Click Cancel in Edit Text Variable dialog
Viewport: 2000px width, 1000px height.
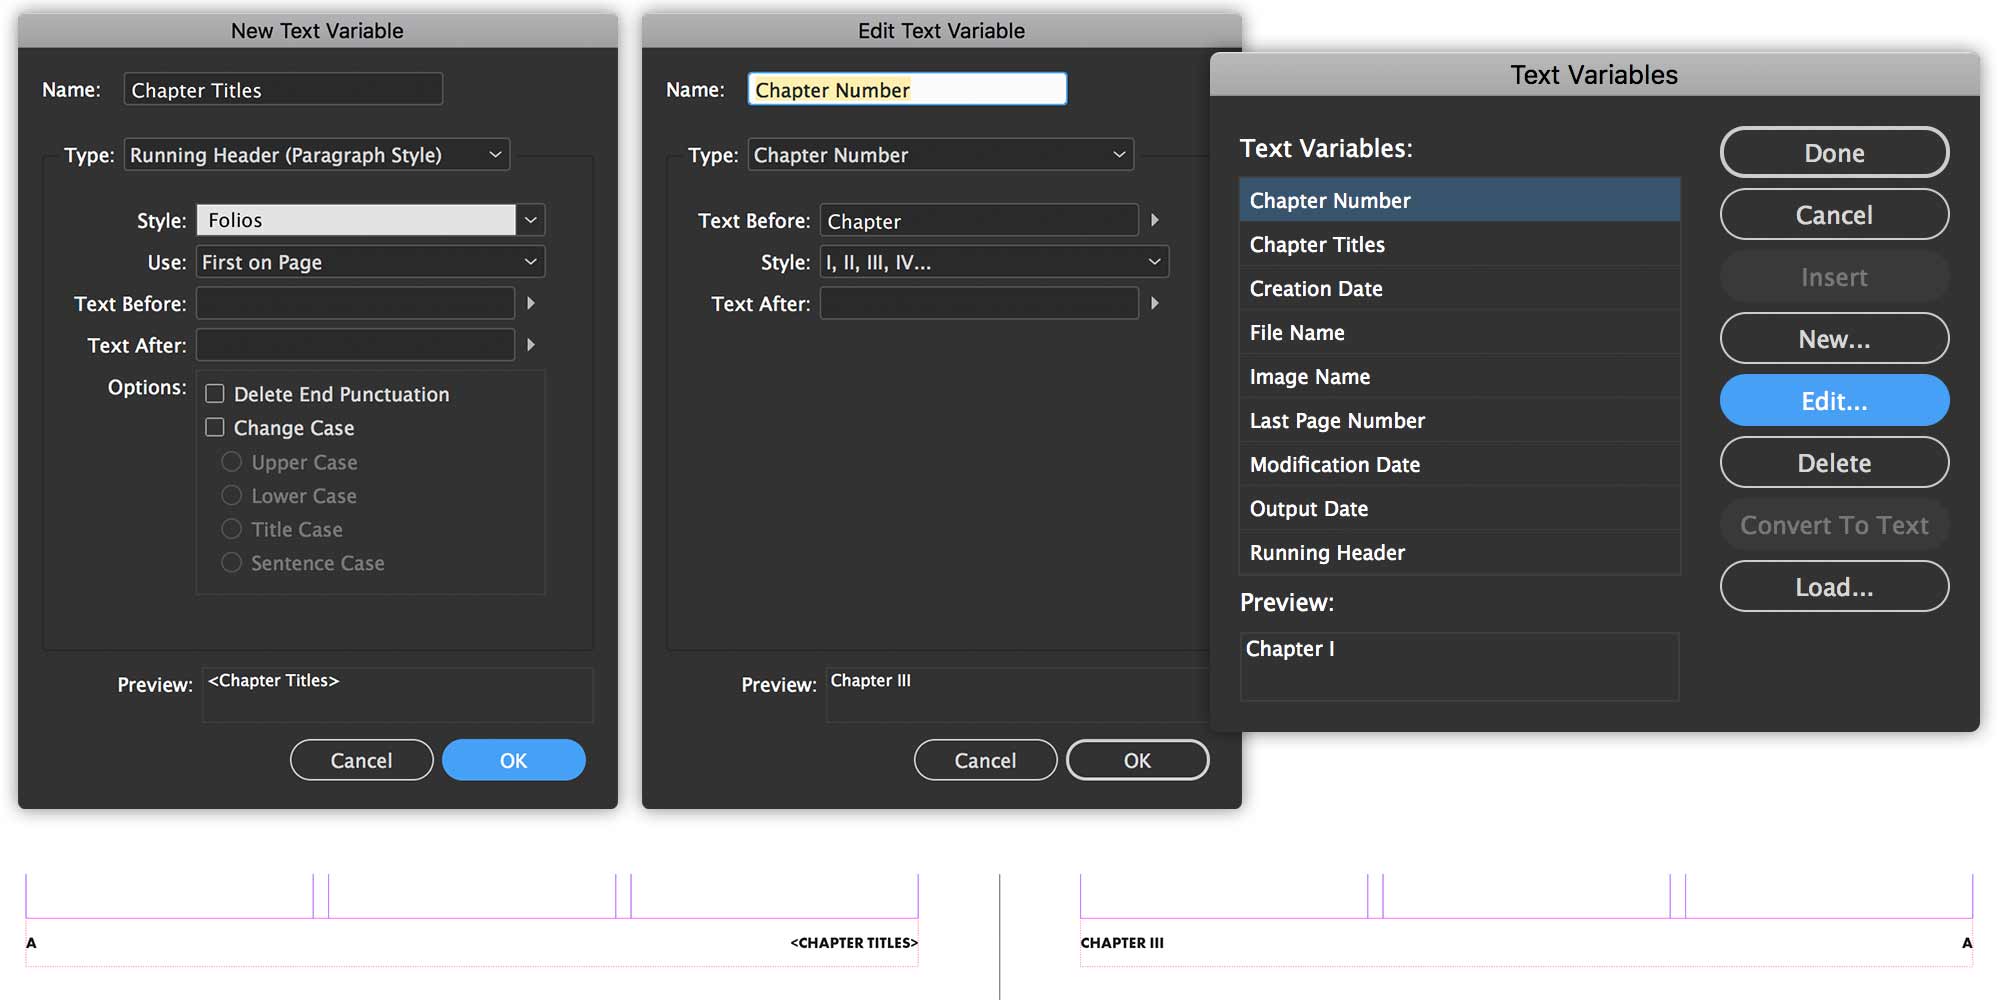[x=985, y=760]
